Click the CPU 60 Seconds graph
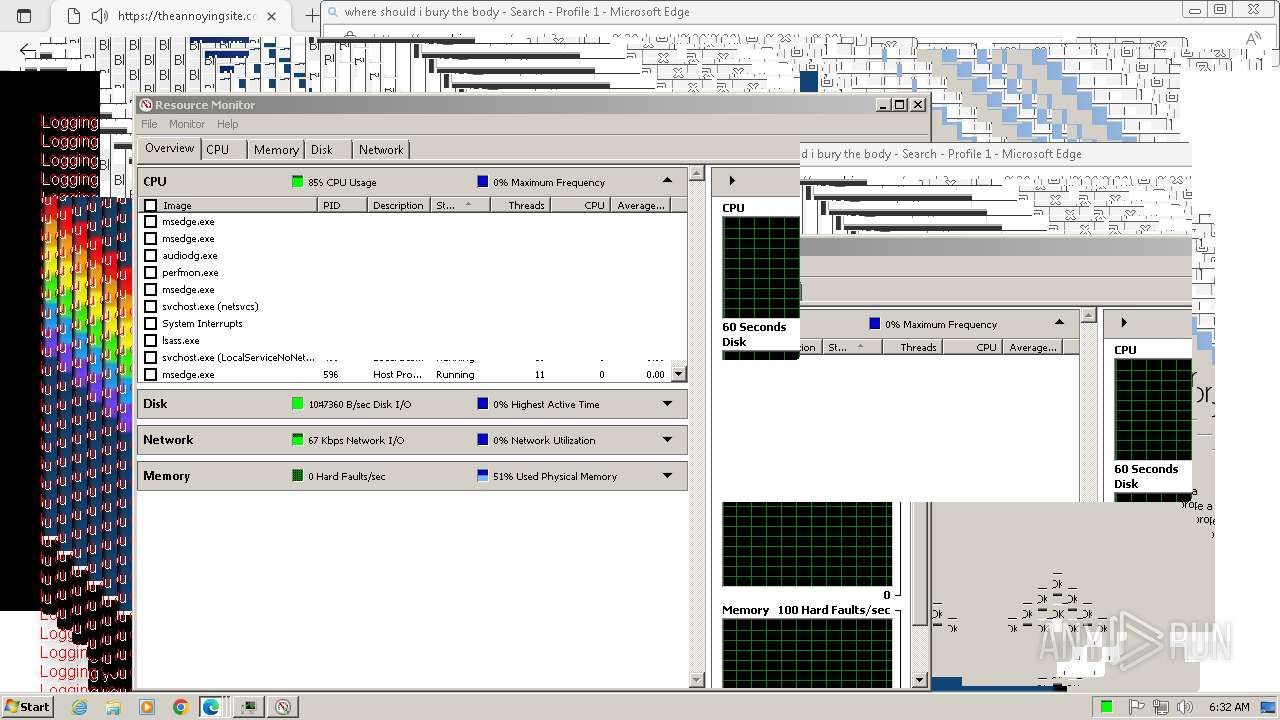 pyautogui.click(x=761, y=267)
